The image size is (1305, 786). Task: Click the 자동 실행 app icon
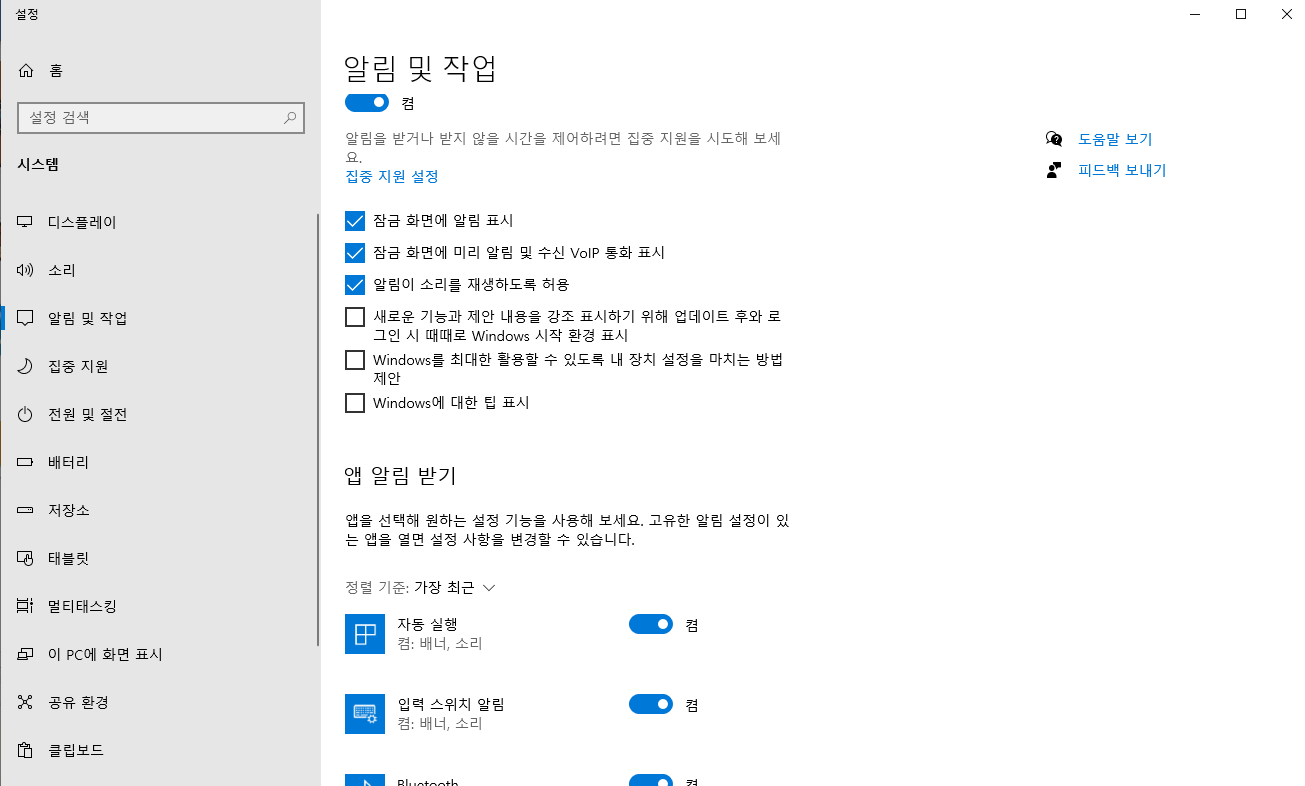365,634
